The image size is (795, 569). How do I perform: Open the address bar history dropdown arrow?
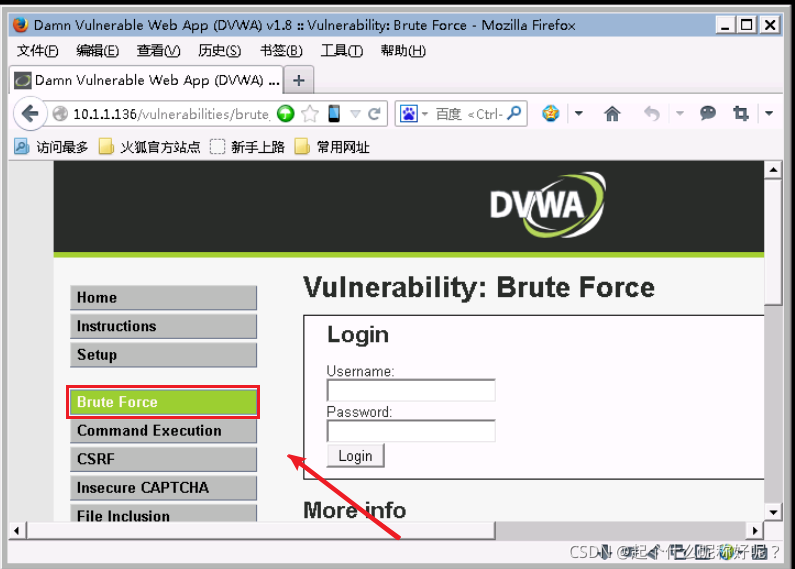click(x=355, y=114)
